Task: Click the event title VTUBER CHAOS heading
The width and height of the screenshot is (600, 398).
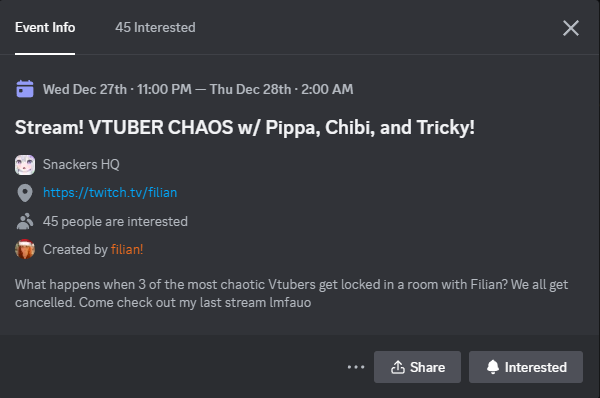Action: pos(245,127)
